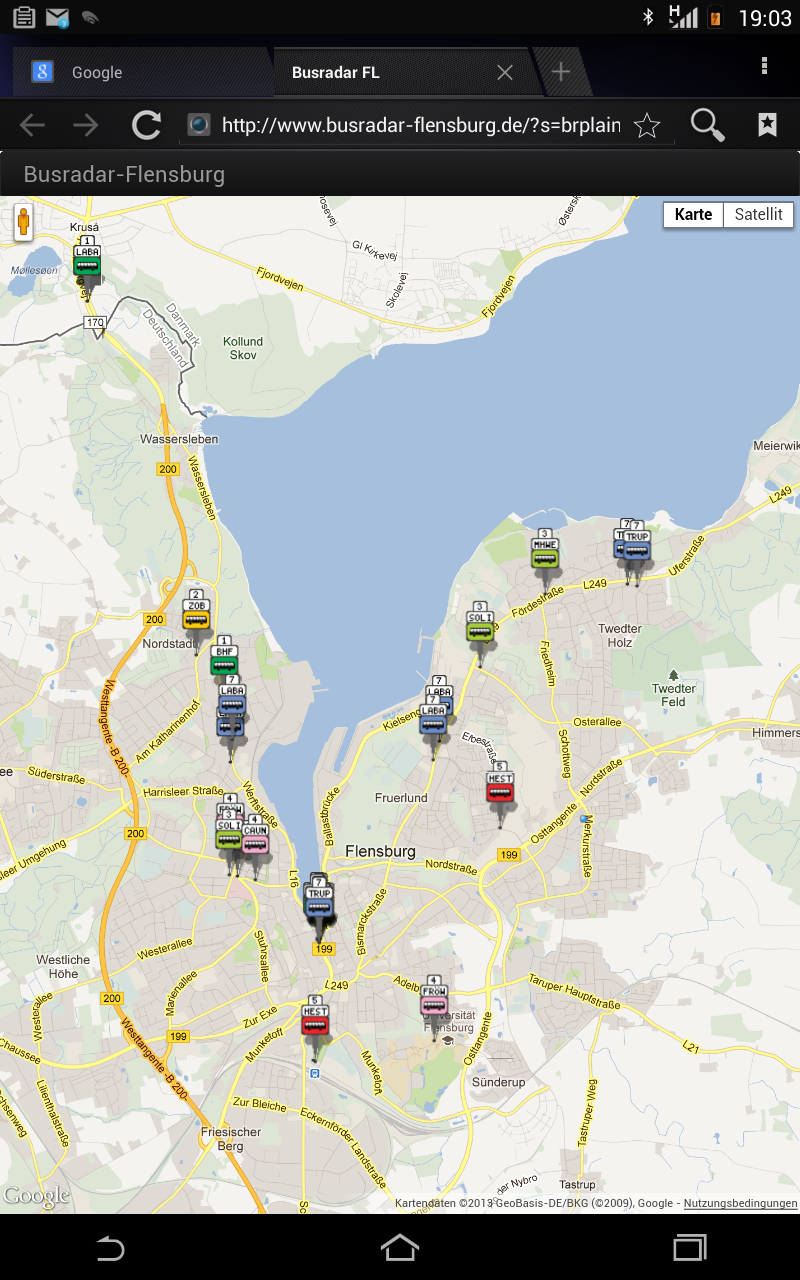
Task: Close the Busradar FL tab
Action: point(505,73)
